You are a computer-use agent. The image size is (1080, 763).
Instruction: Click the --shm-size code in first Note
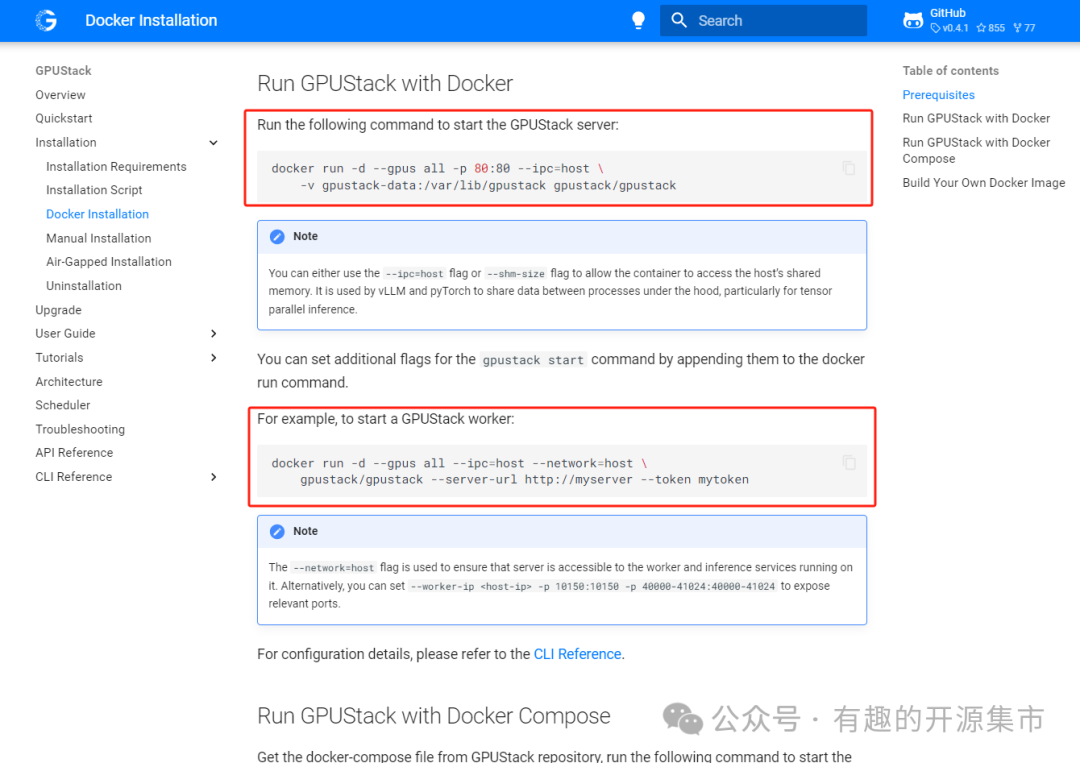point(515,273)
